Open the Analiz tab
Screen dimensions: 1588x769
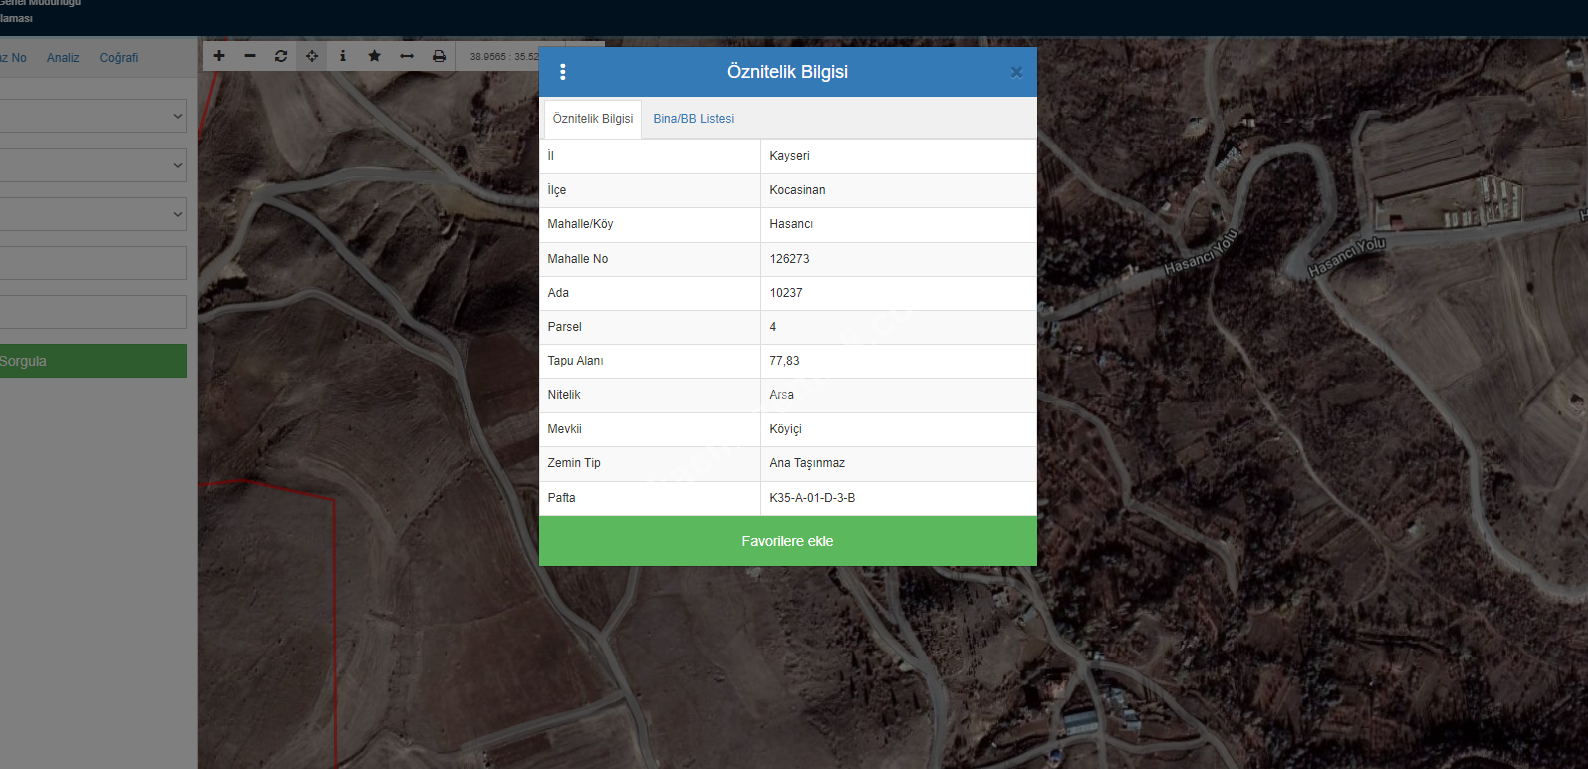click(63, 58)
